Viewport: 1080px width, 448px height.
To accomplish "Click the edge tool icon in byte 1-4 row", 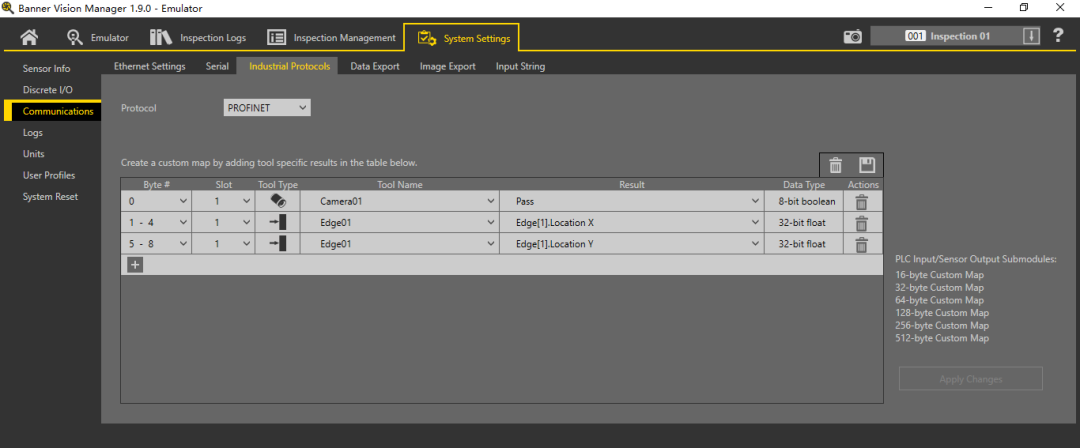I will pyautogui.click(x=278, y=223).
